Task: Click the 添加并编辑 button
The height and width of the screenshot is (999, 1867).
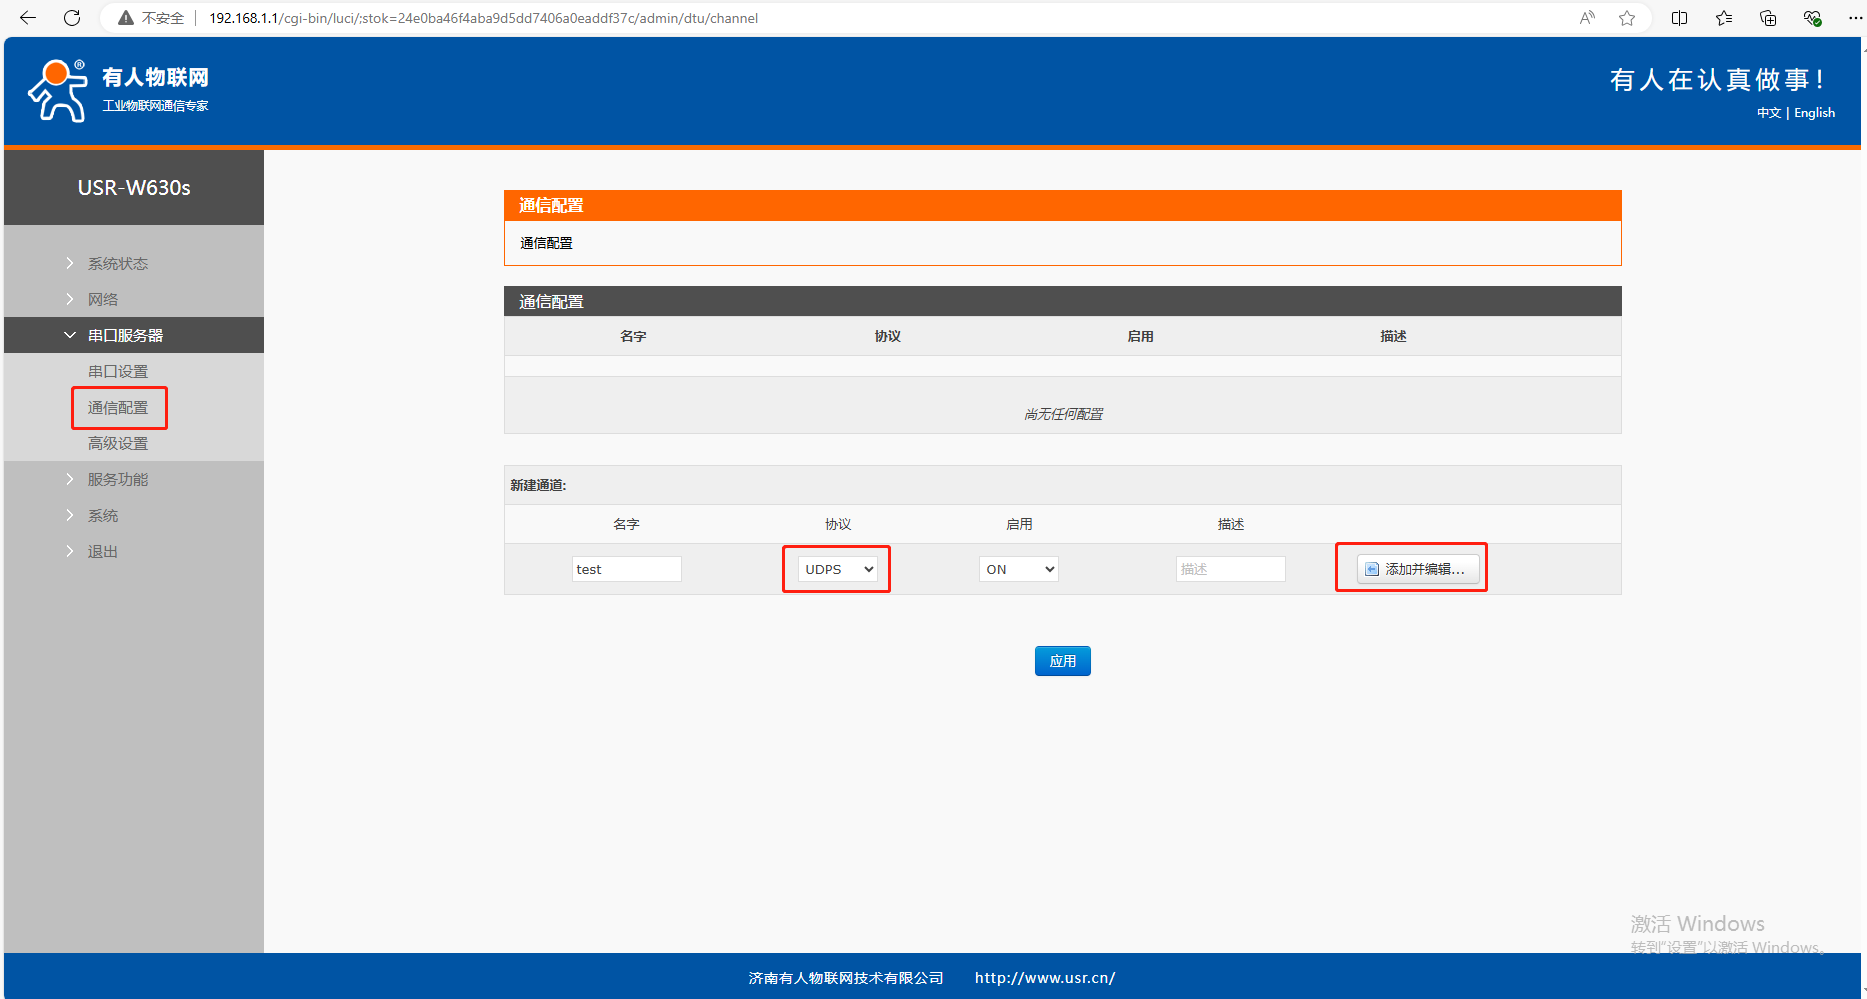Action: 1417,569
